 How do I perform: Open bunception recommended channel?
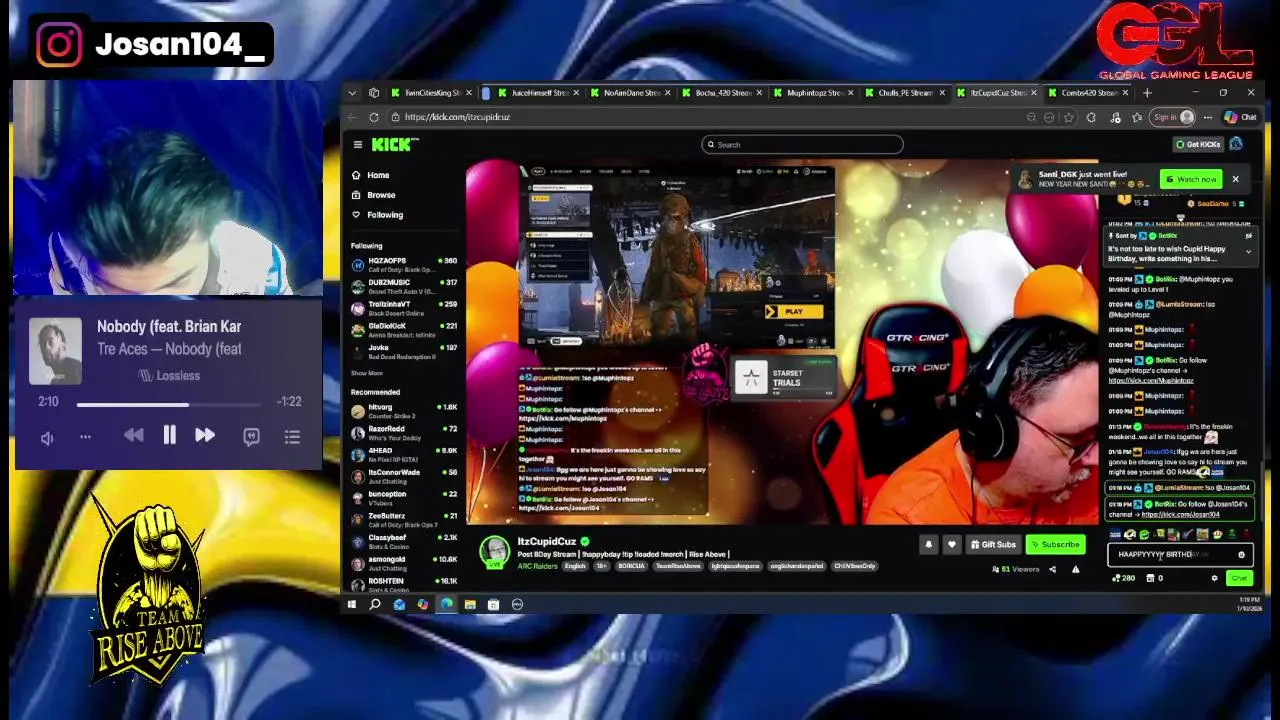pyautogui.click(x=404, y=498)
